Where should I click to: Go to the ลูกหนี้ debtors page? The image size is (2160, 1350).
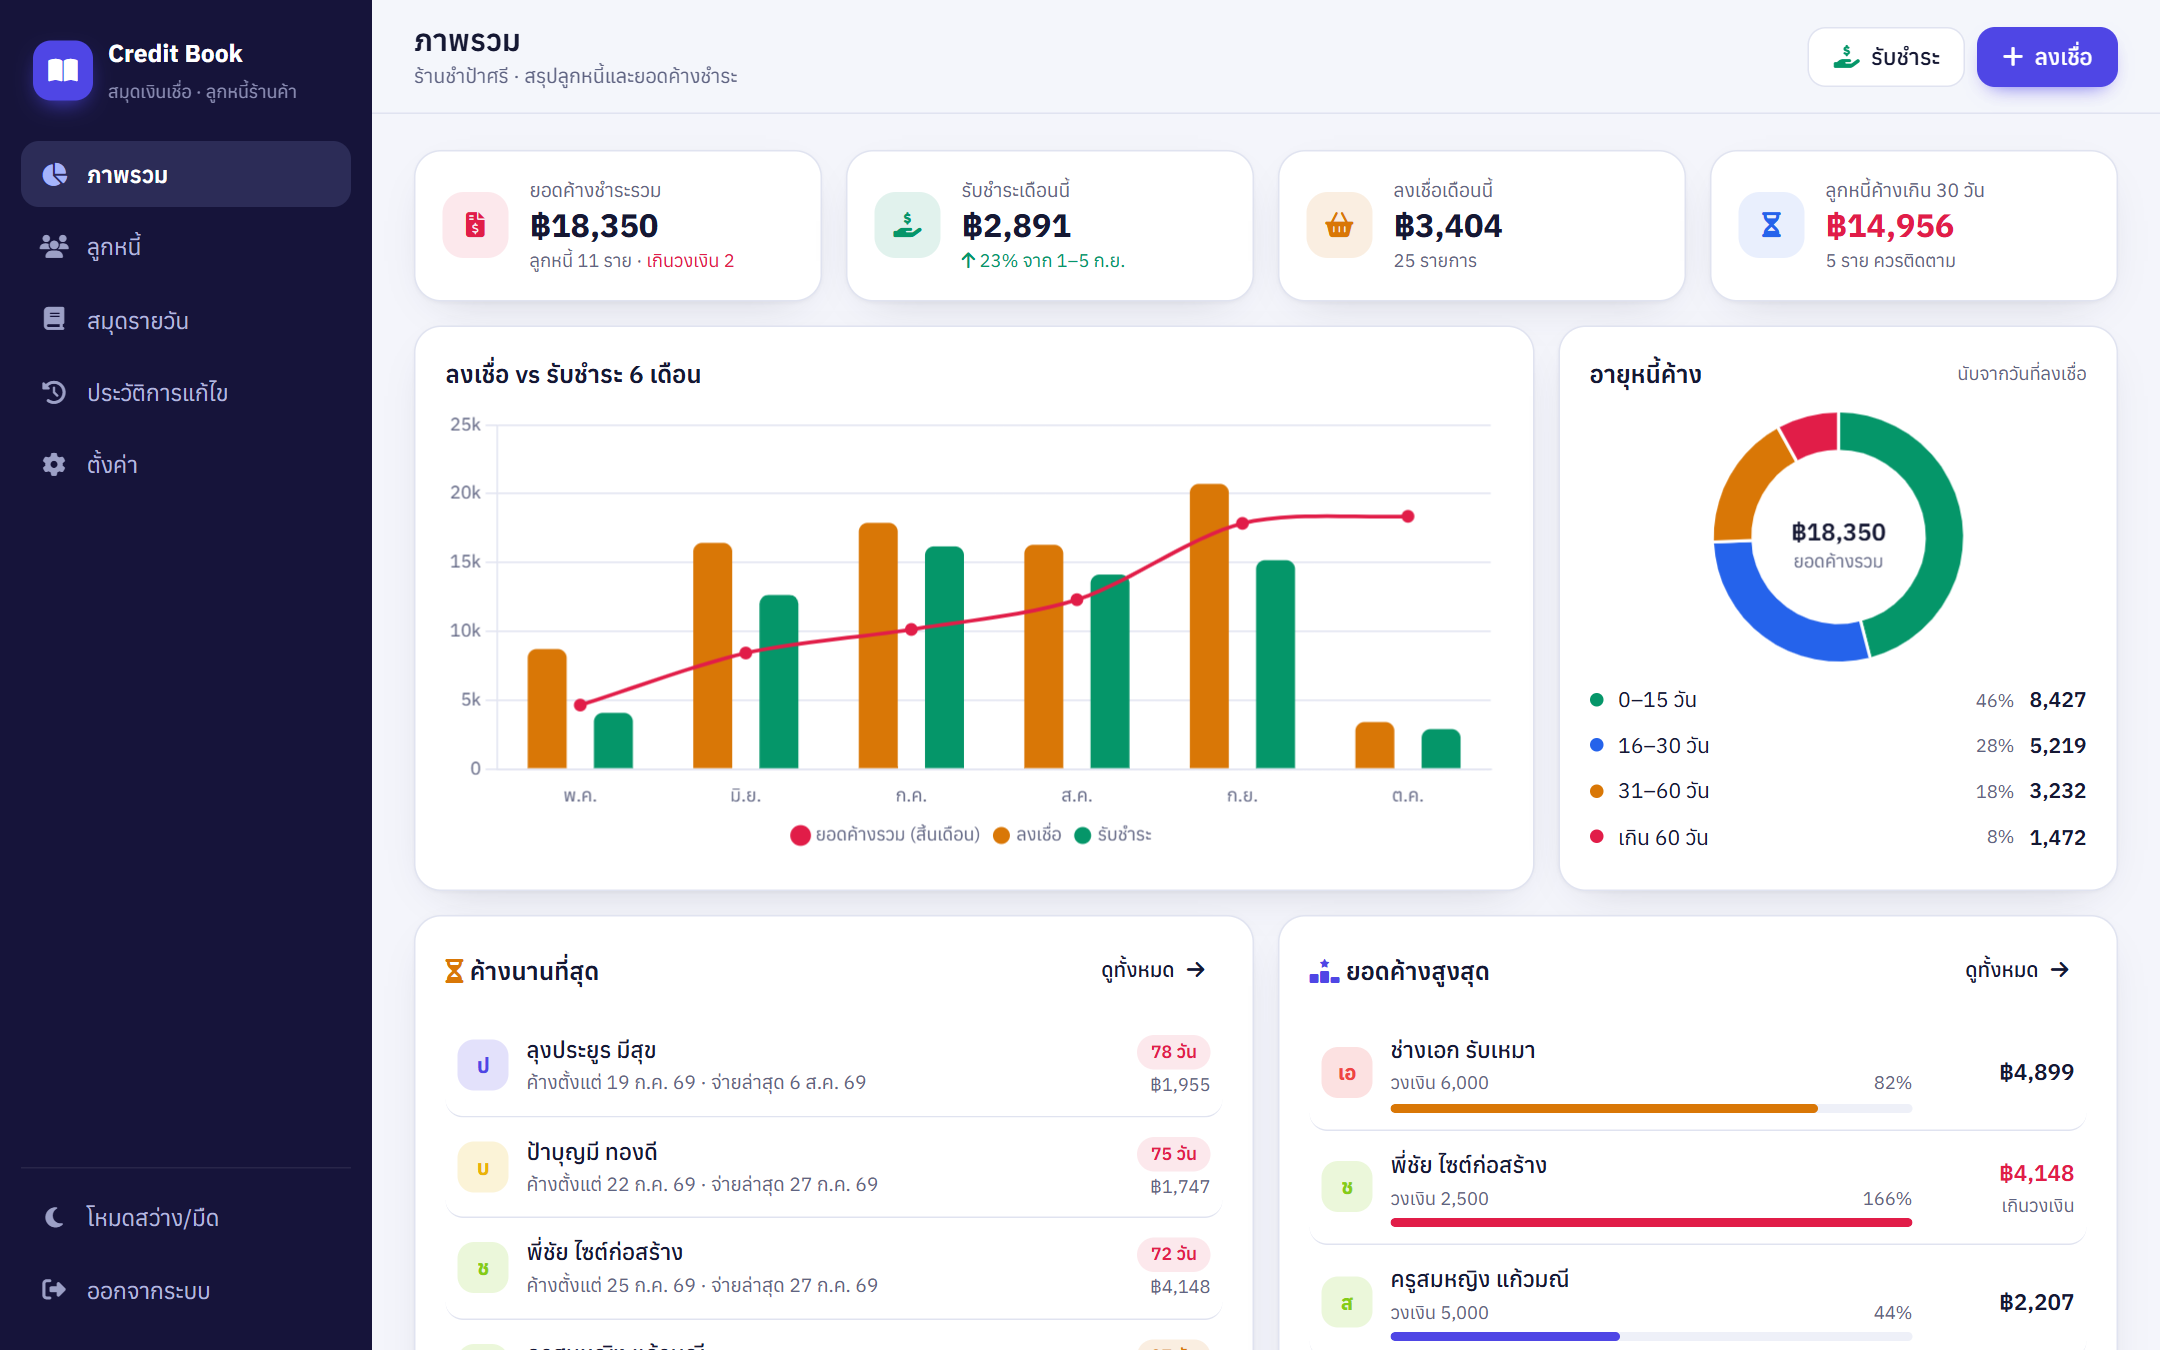click(186, 246)
